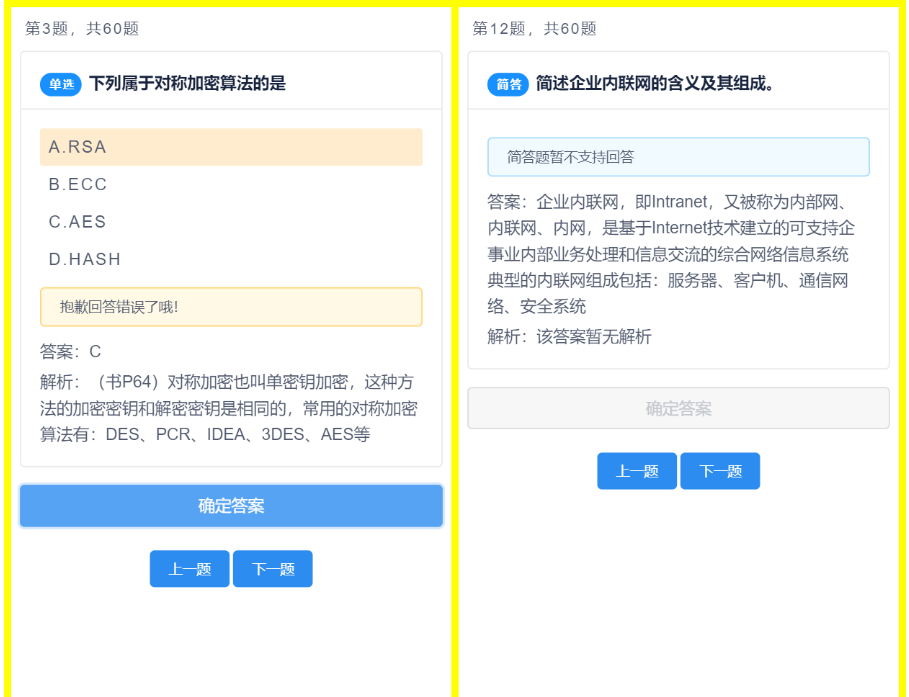Screen dimensions: 909x697
Task: Go to 下一题 on question 12
Action: pyautogui.click(x=720, y=470)
